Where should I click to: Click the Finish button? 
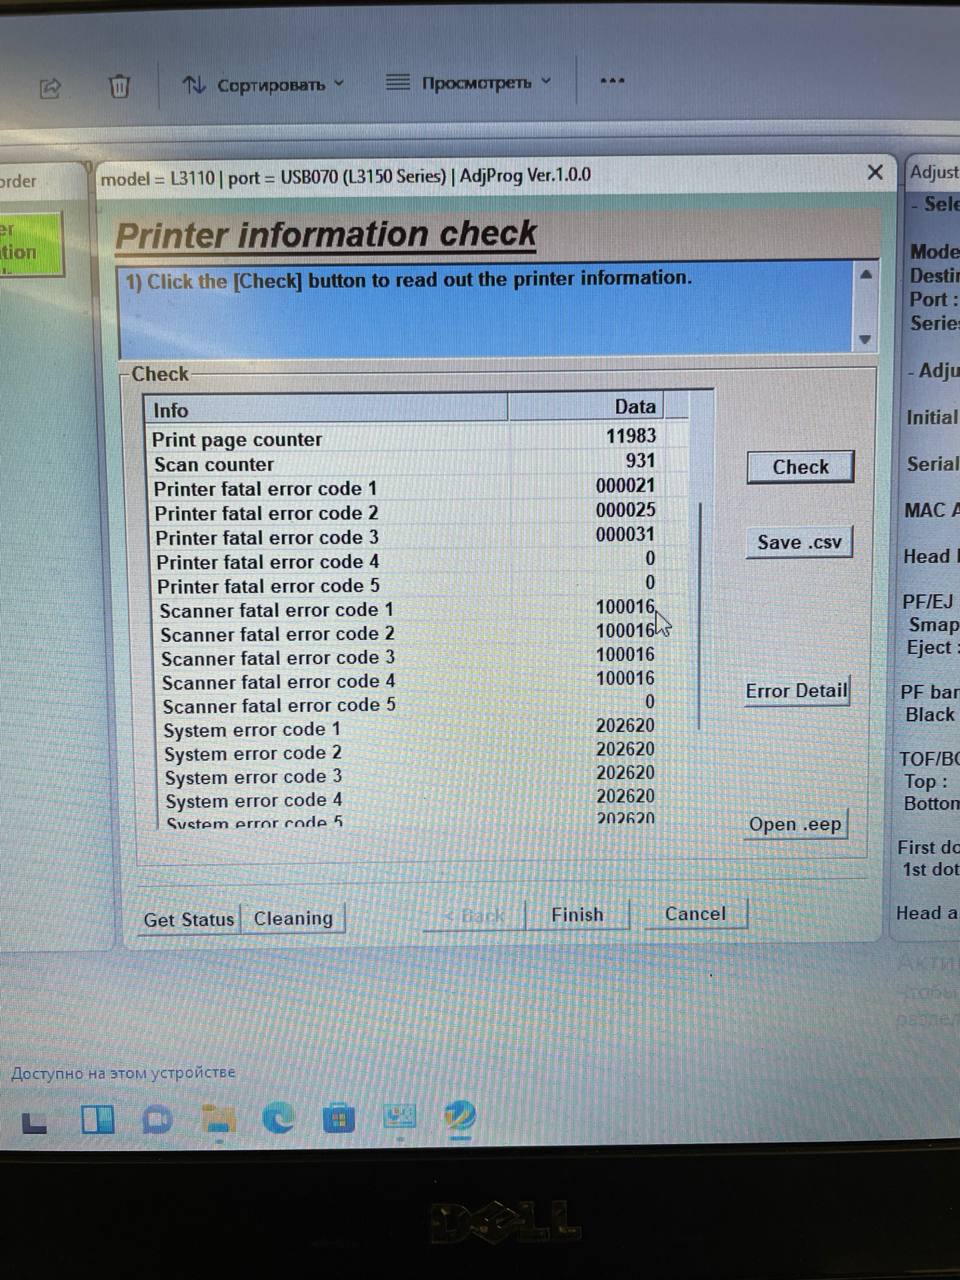(577, 914)
